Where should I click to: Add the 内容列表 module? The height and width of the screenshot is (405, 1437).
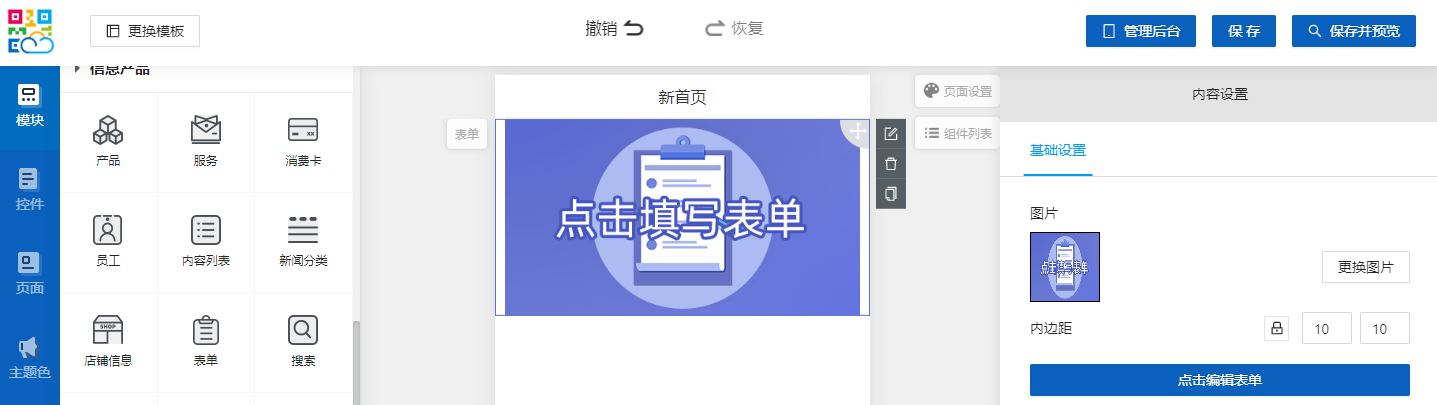coord(205,230)
